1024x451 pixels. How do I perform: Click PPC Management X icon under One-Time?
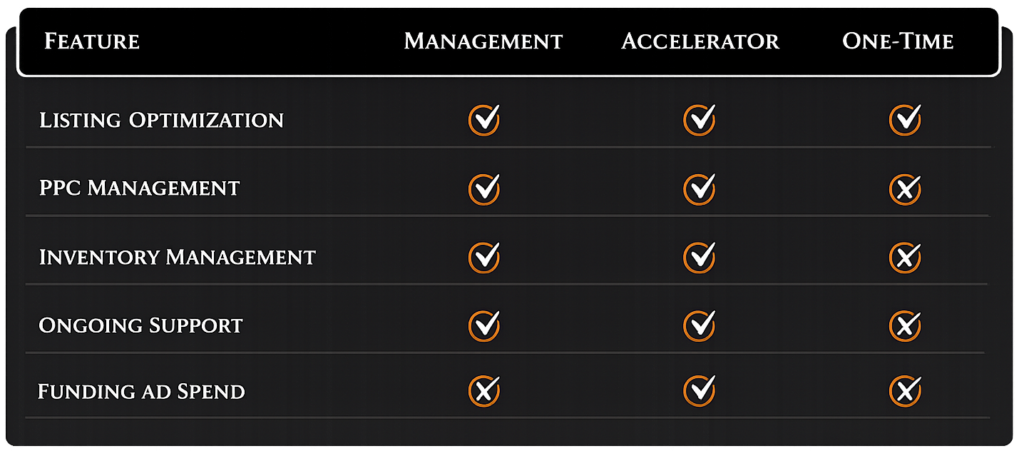905,188
